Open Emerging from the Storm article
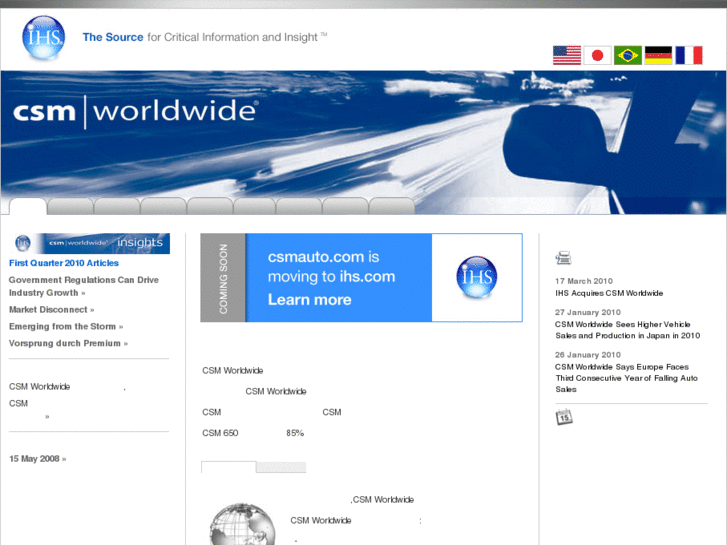 (x=66, y=327)
